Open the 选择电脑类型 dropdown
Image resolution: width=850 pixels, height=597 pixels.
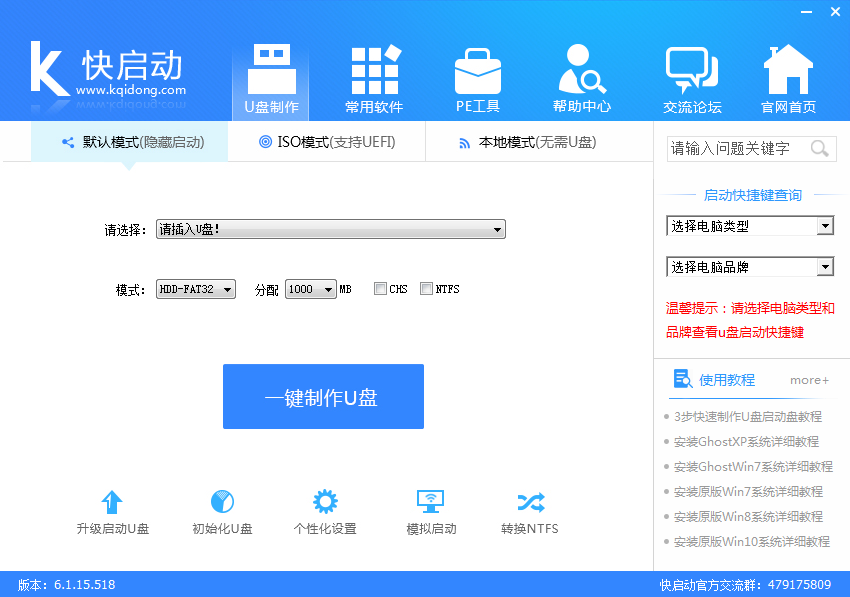point(749,226)
